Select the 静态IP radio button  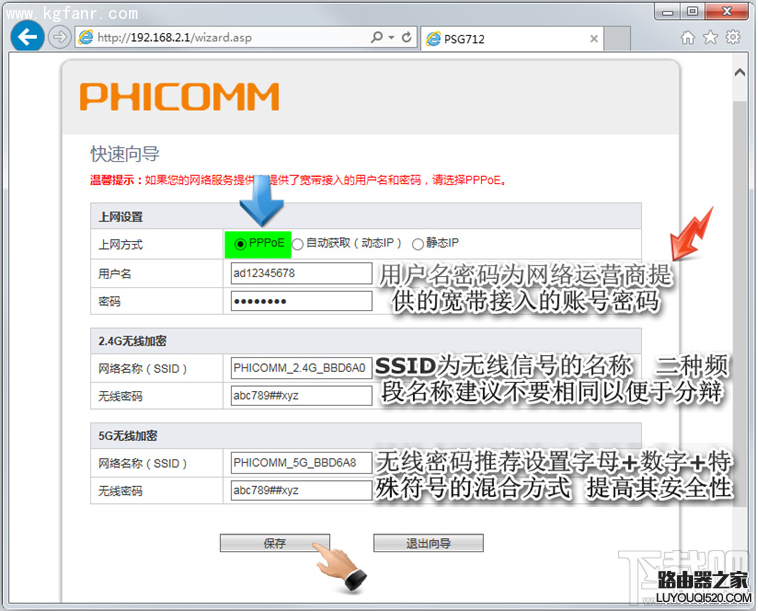point(418,244)
